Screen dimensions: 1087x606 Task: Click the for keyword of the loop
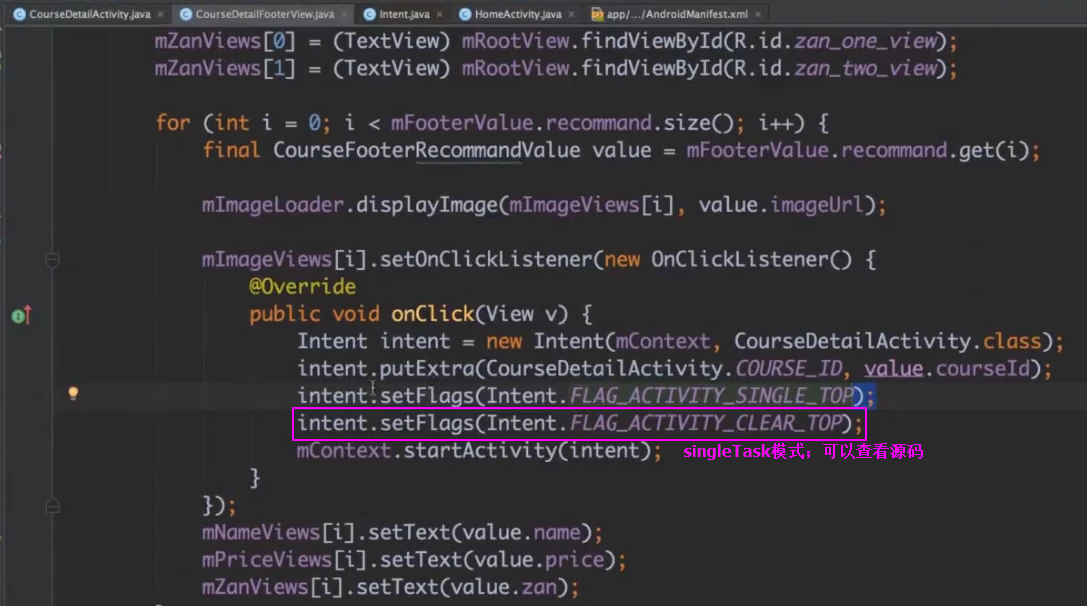click(173, 123)
